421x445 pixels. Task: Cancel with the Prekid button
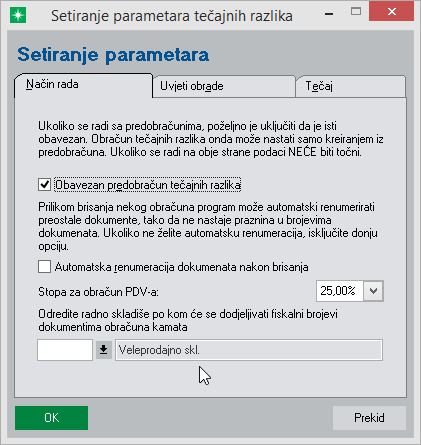coord(369,418)
